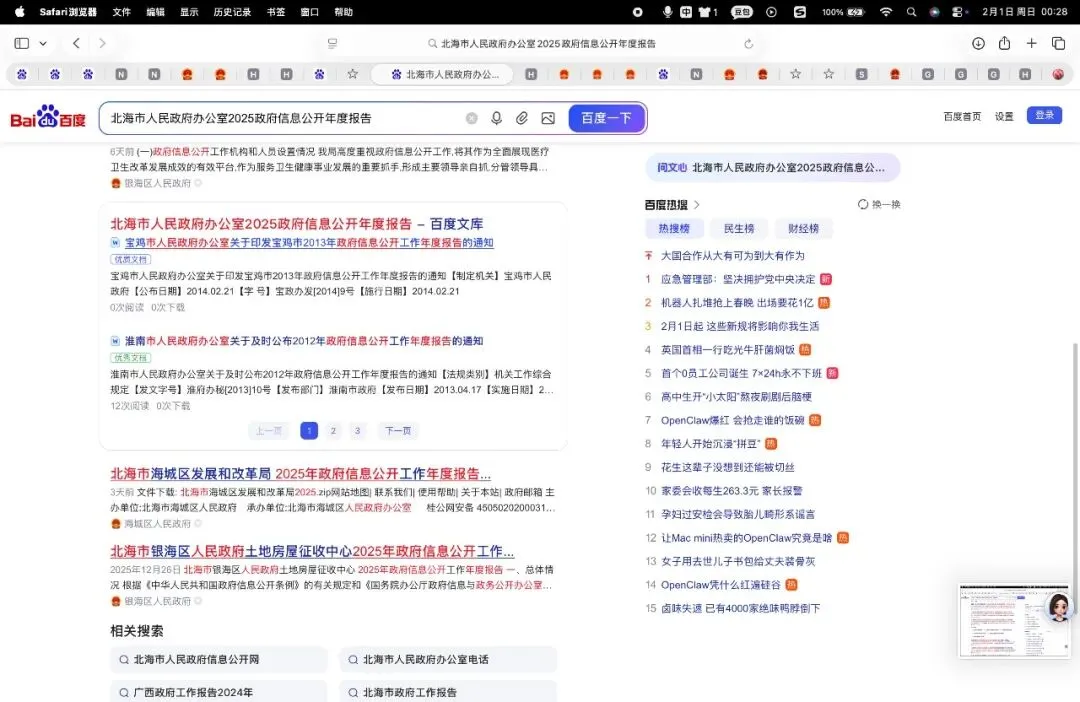Select related search 北海市政府工作报告
This screenshot has height=702, width=1080.
[x=448, y=692]
